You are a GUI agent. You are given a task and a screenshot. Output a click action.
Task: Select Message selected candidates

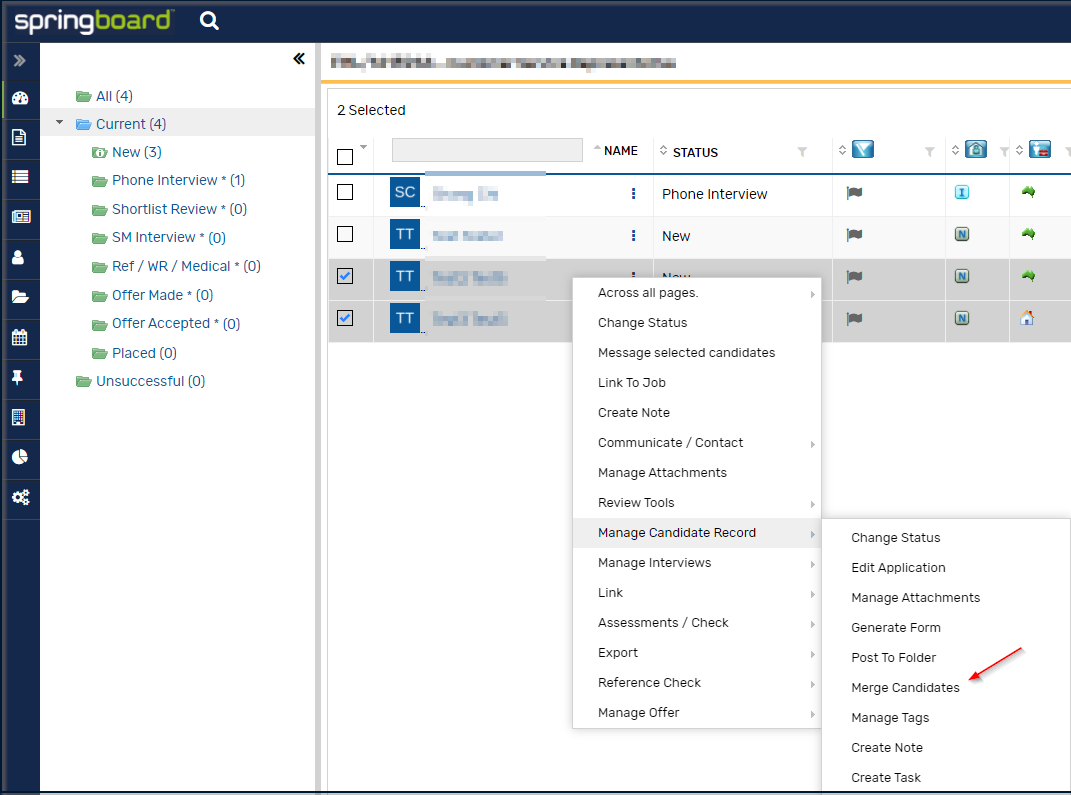click(x=686, y=352)
